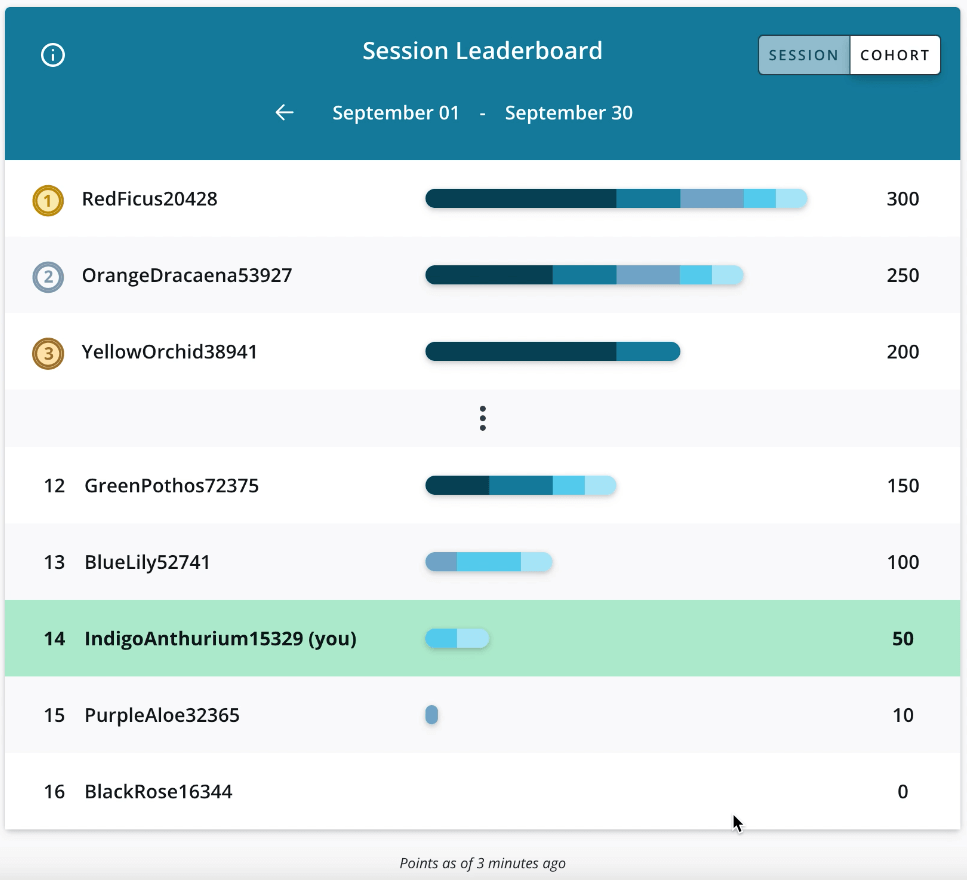Select the BlackRose16344 entry

click(158, 792)
